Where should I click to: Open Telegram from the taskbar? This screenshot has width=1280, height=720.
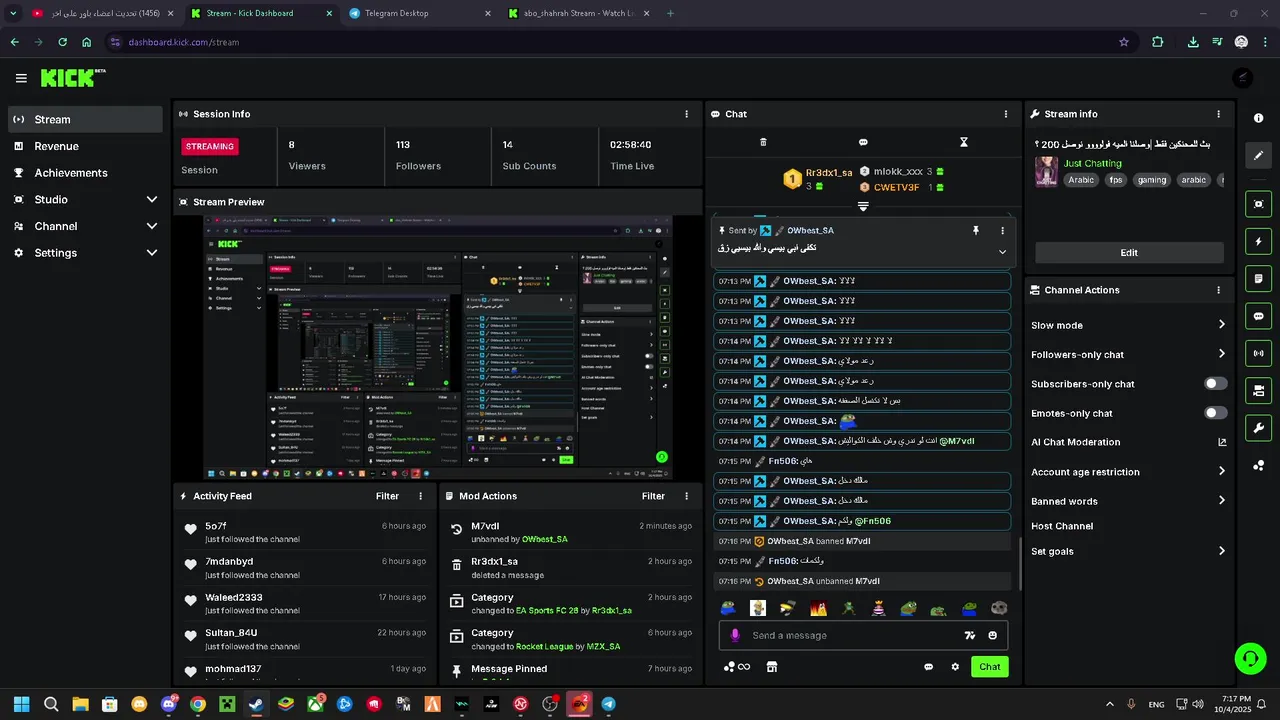tap(608, 704)
